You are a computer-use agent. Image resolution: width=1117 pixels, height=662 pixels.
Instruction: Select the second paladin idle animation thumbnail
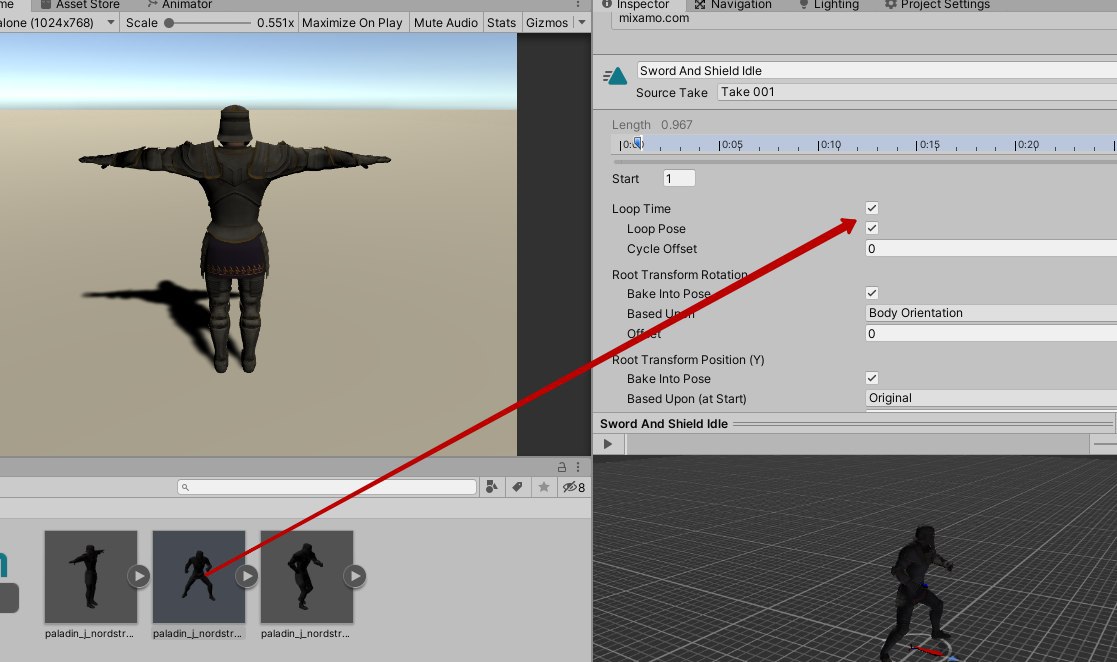[x=199, y=576]
